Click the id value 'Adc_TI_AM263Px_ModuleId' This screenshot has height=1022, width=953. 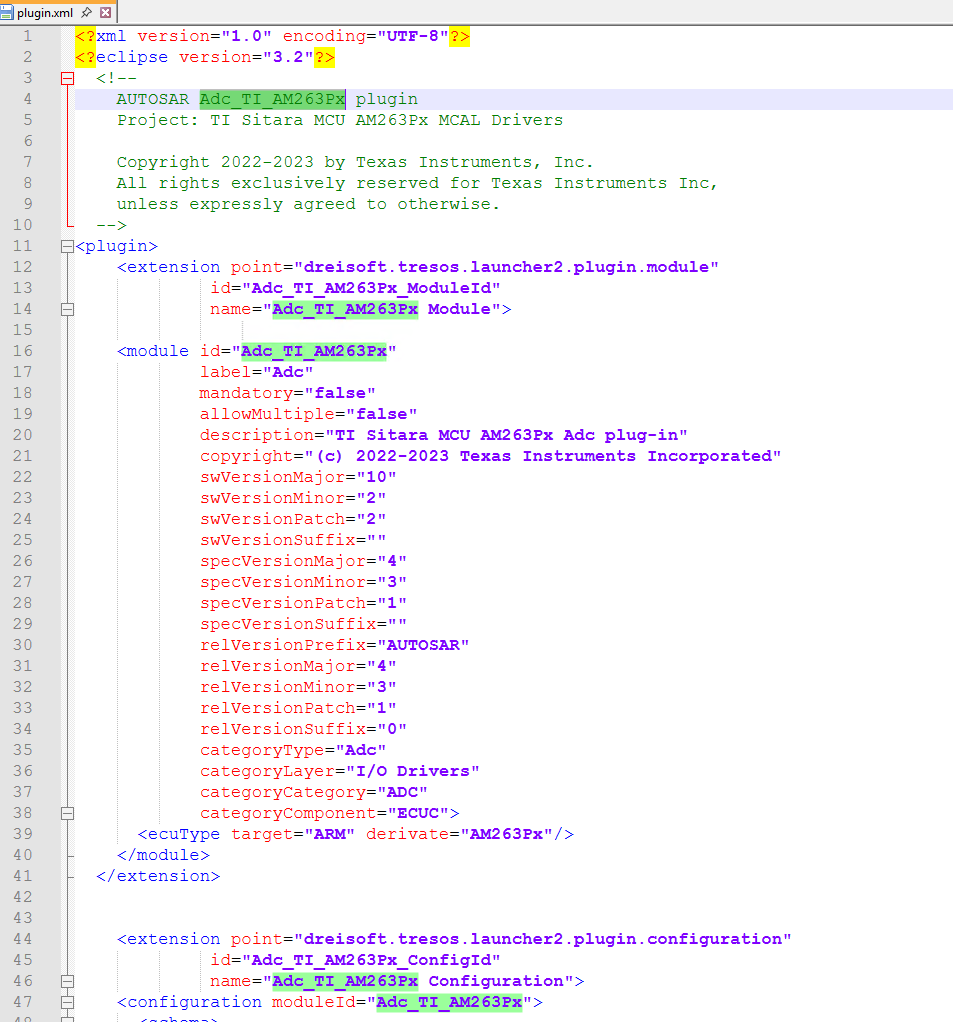(371, 288)
